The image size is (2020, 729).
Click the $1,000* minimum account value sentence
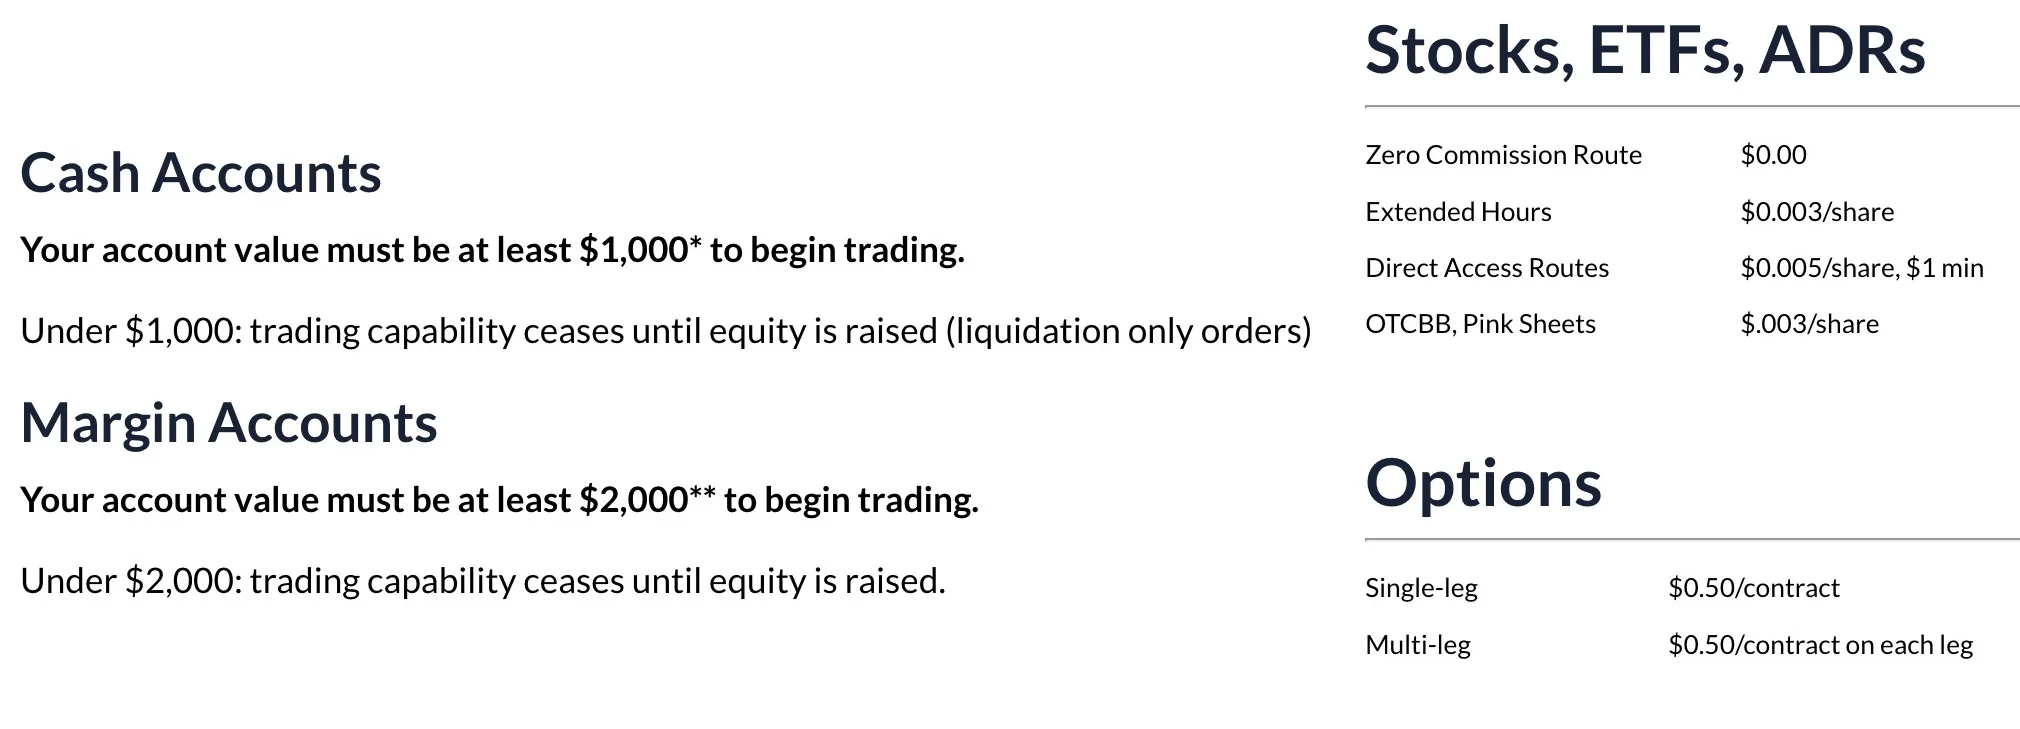tap(492, 250)
